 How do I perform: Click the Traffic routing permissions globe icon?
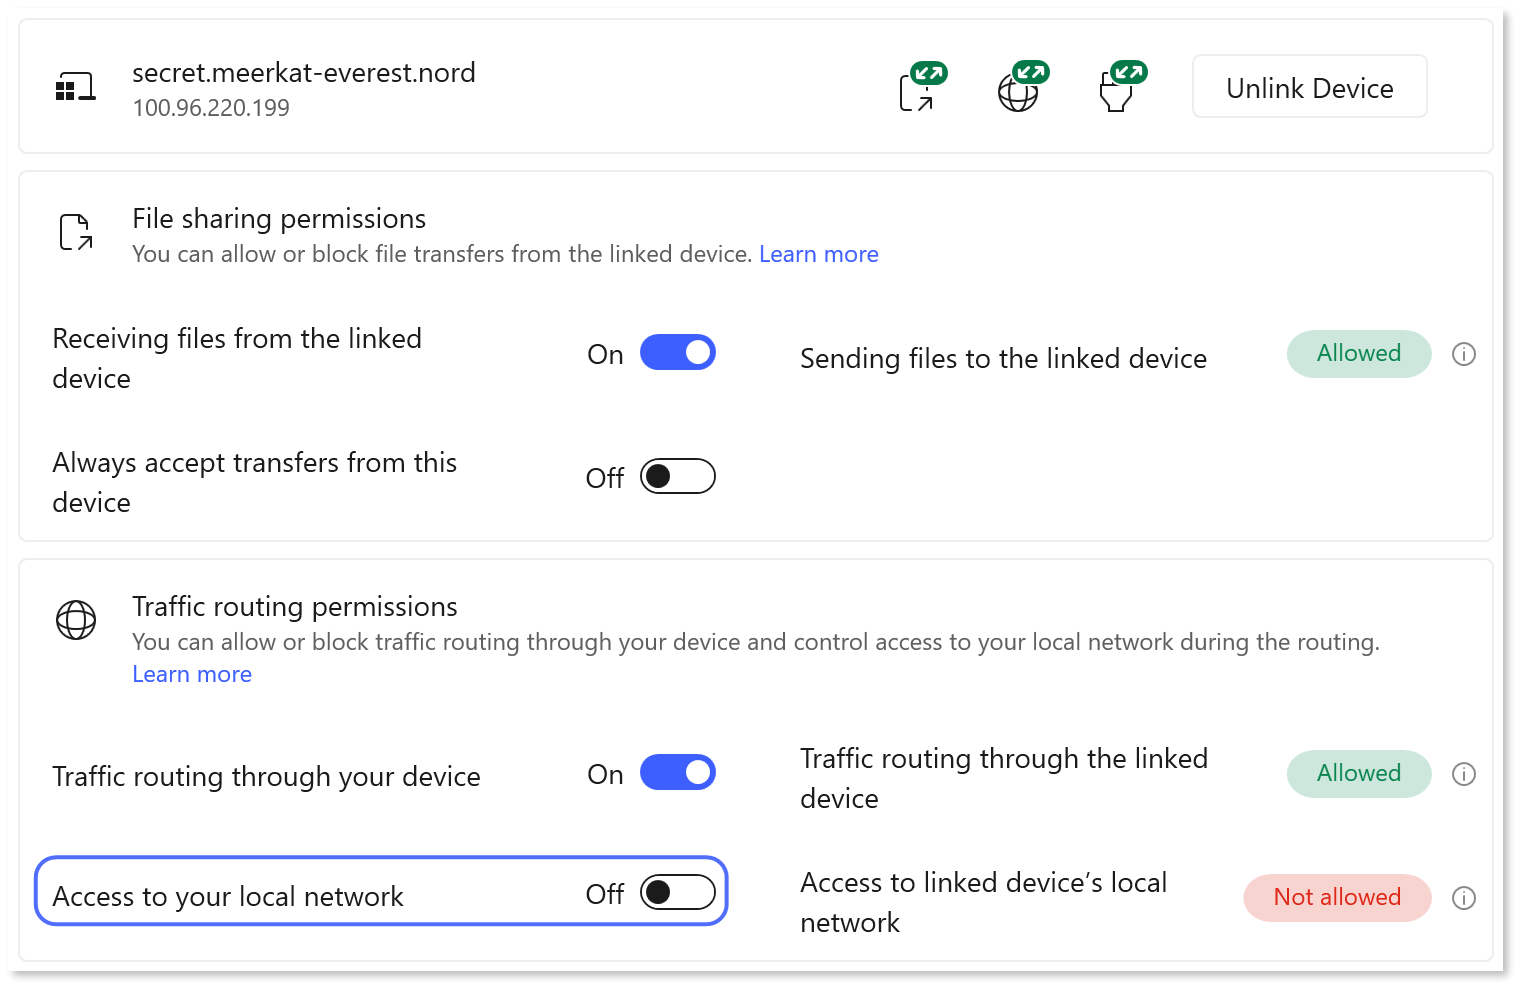coord(75,621)
